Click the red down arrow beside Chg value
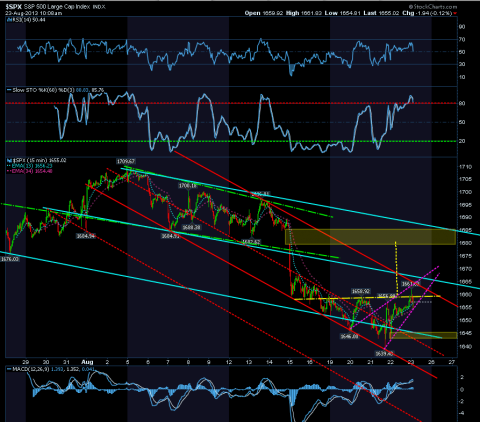Image resolution: width=480 pixels, height=422 pixels. click(455, 13)
